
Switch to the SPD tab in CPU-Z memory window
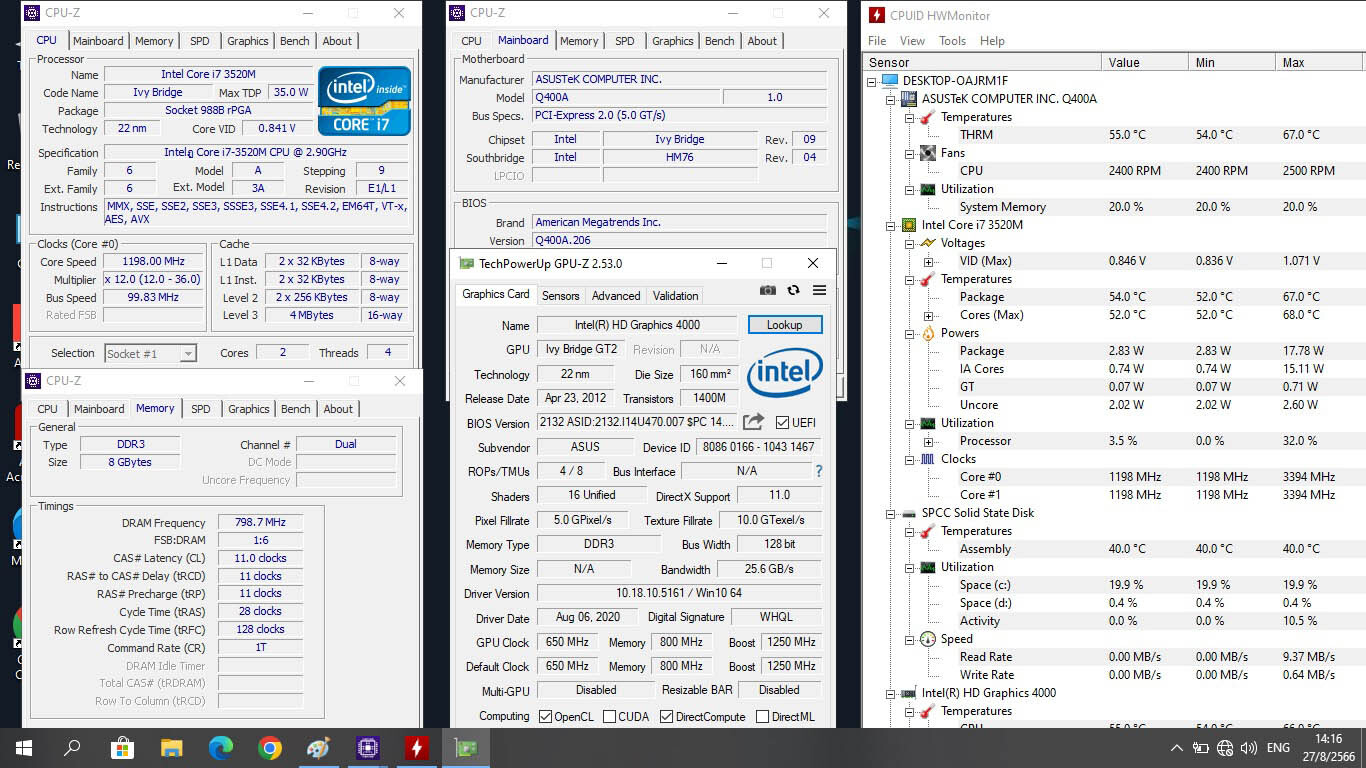click(x=201, y=409)
